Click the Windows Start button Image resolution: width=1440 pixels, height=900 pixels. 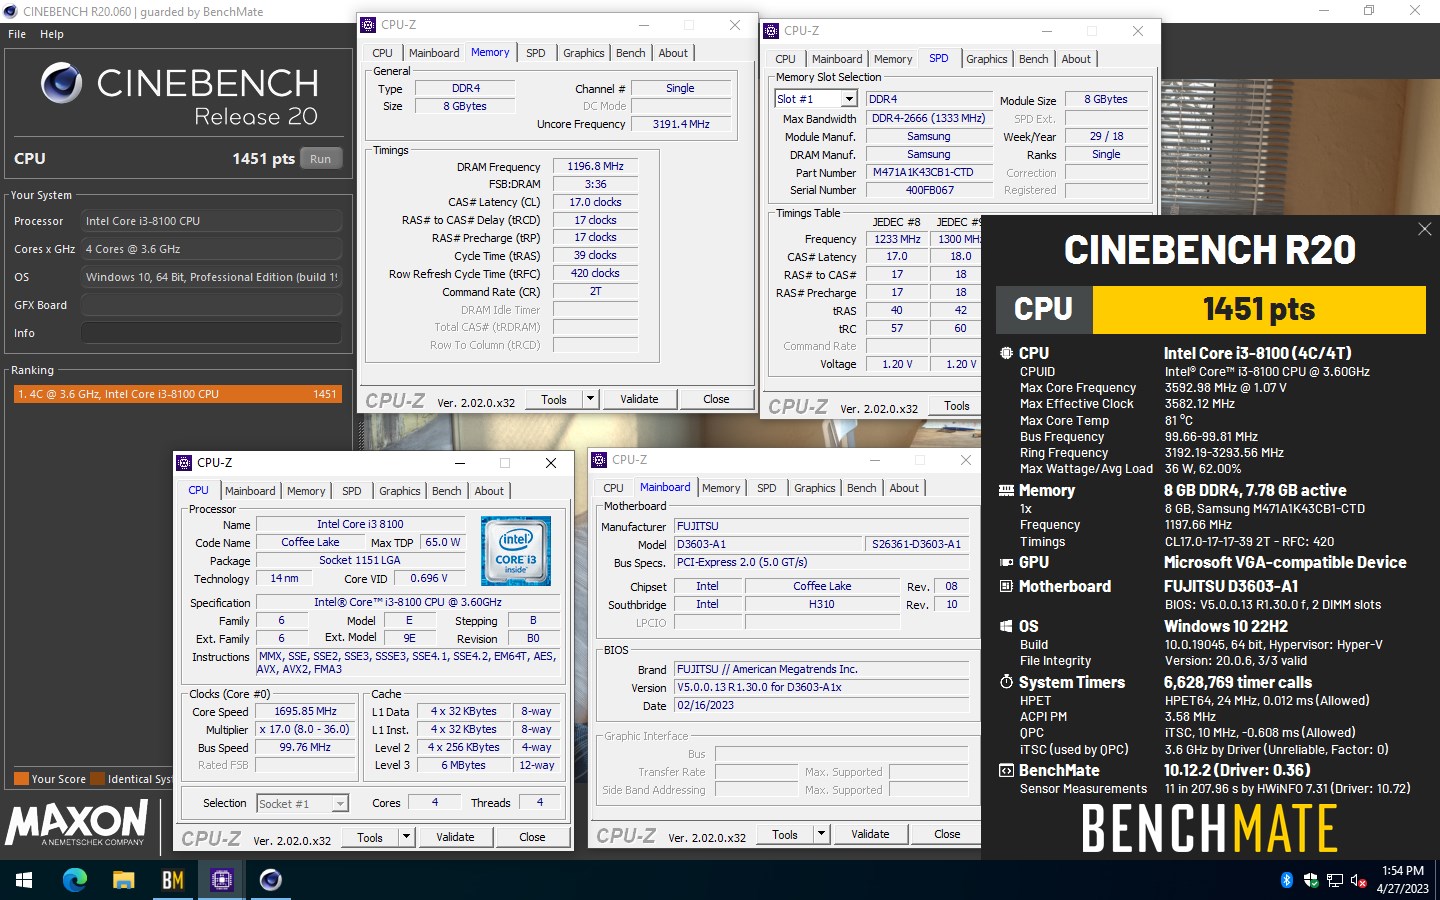click(24, 880)
